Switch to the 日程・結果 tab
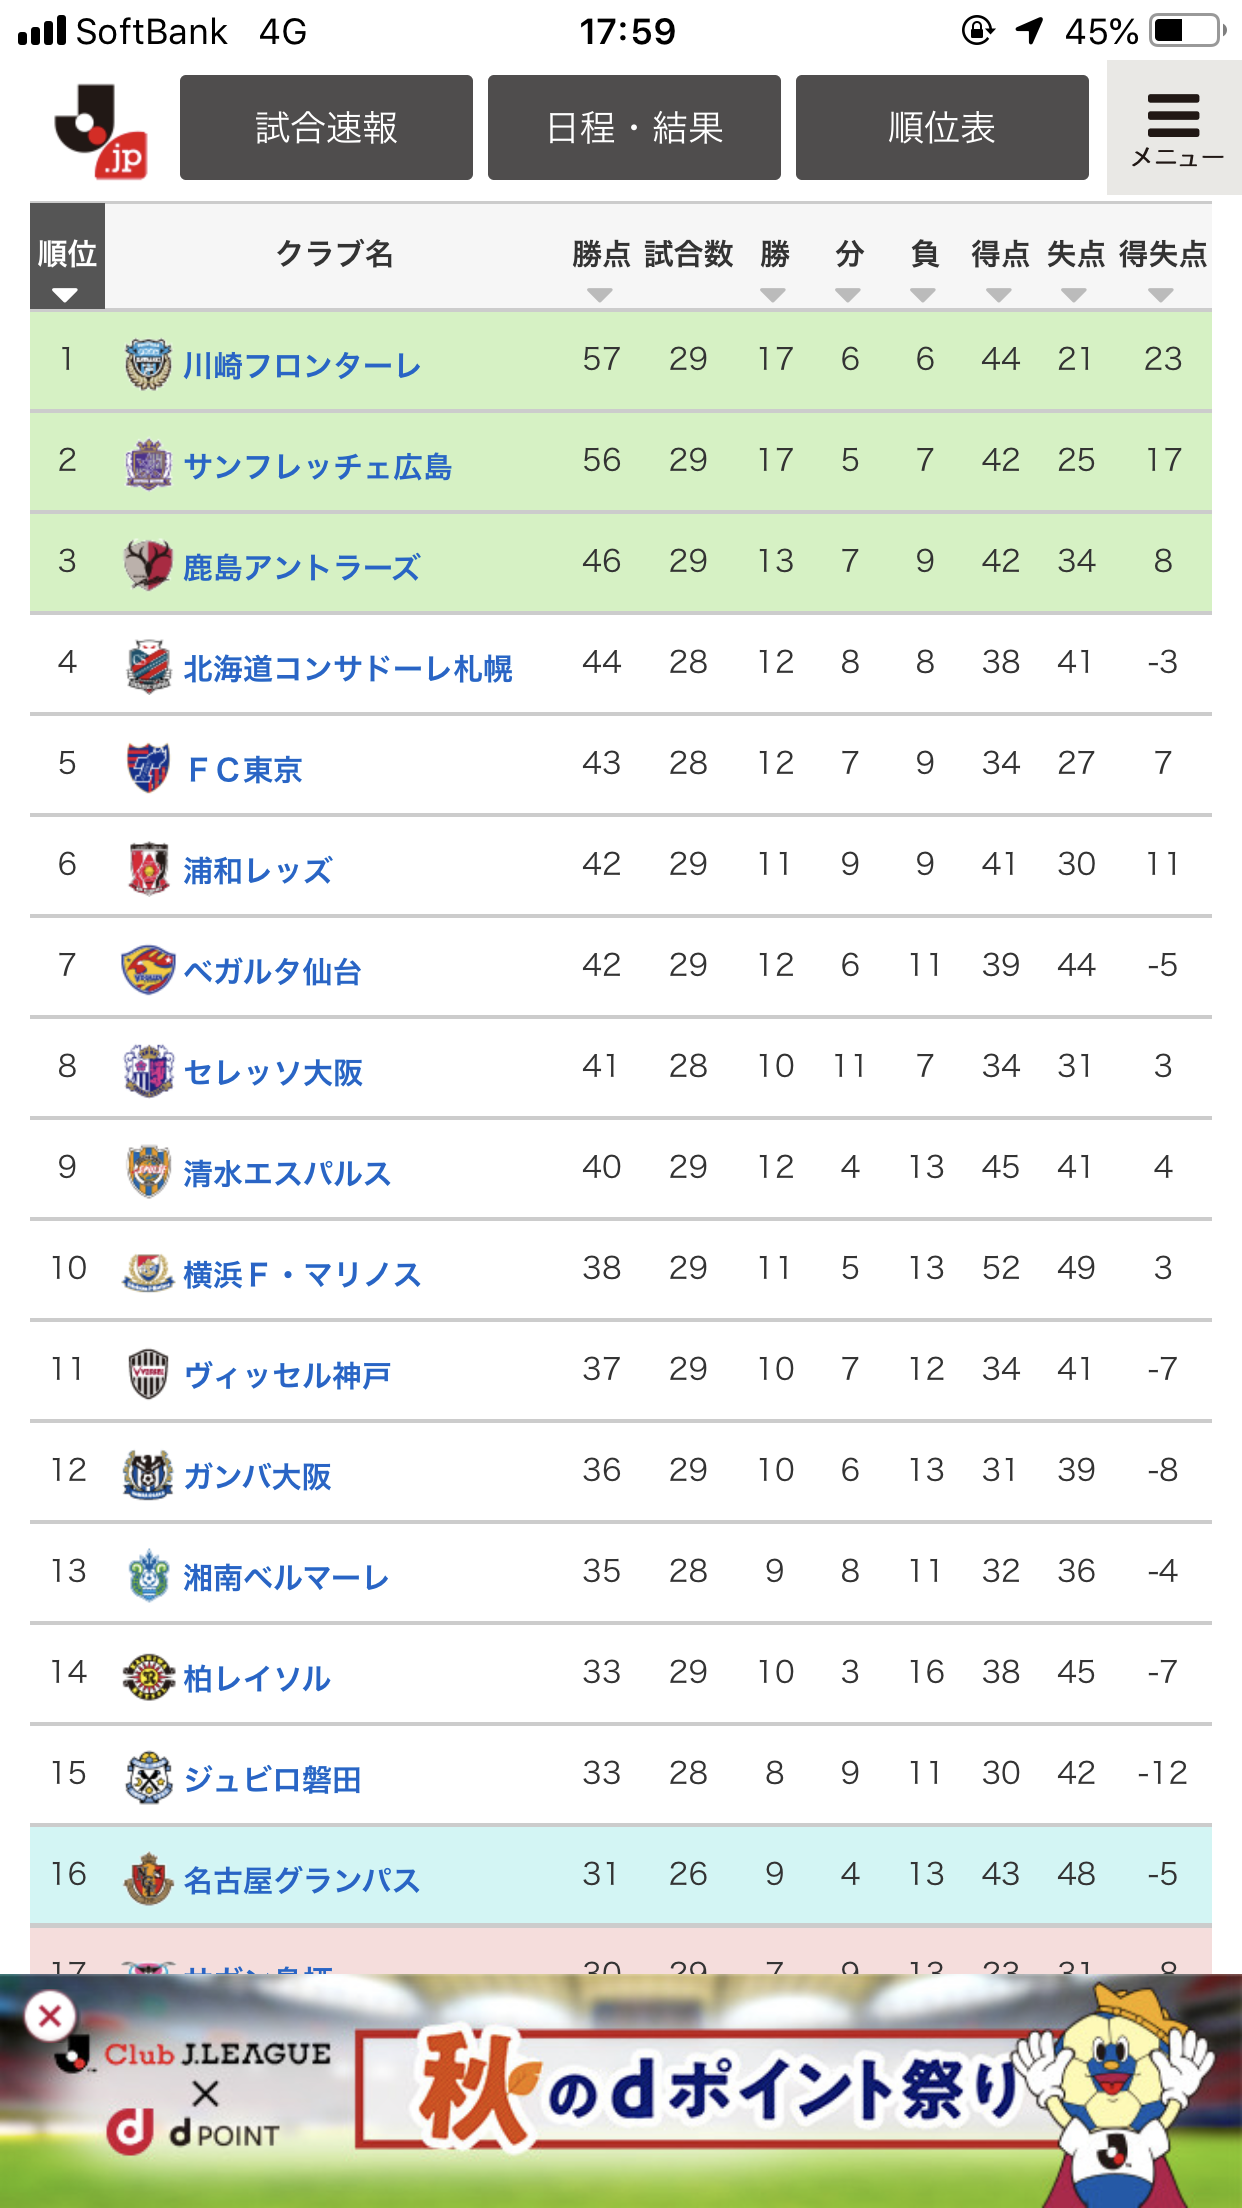1242x2208 pixels. pyautogui.click(x=634, y=128)
